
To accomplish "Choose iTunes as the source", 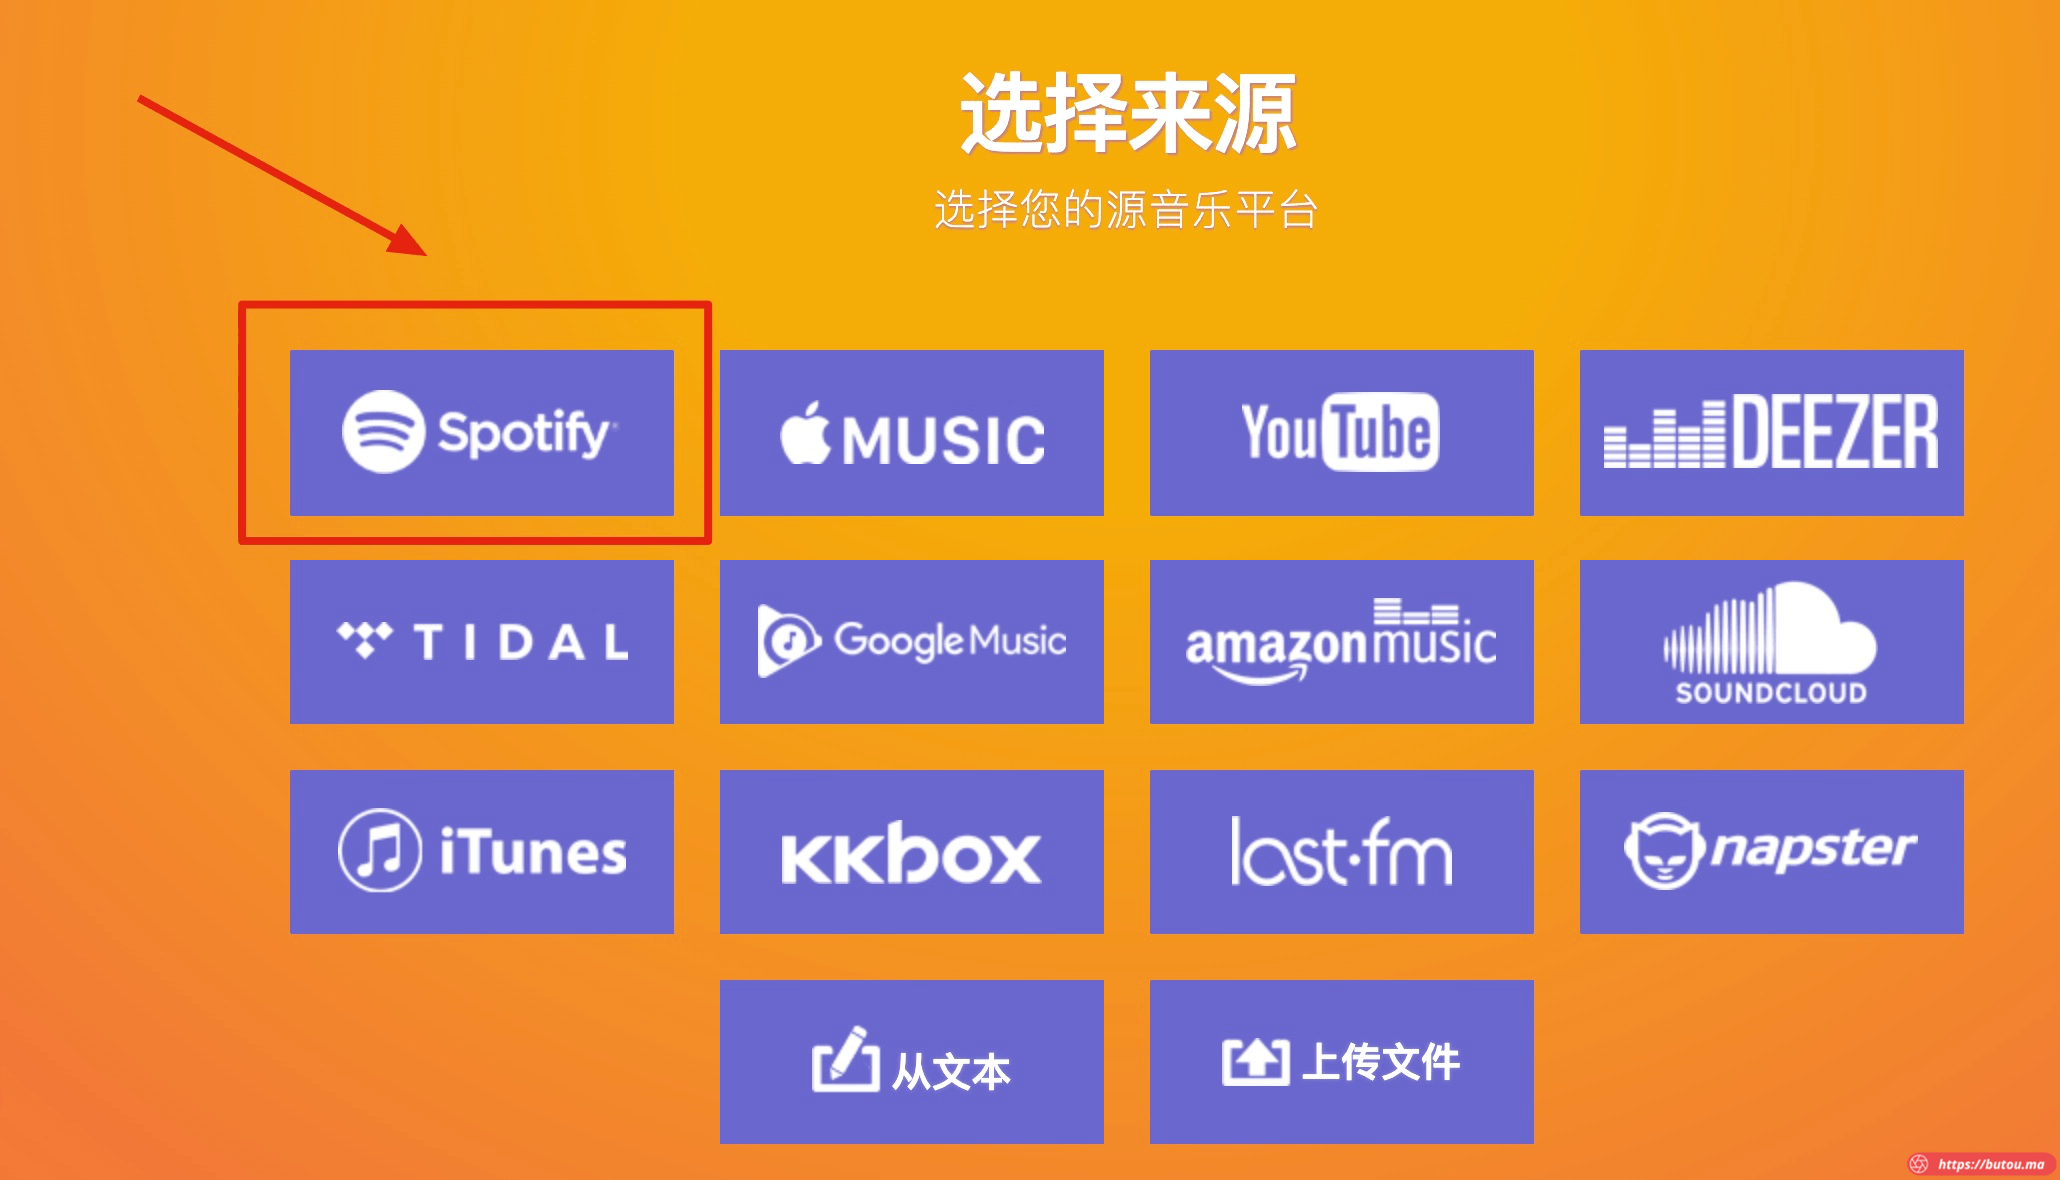I will 482,852.
